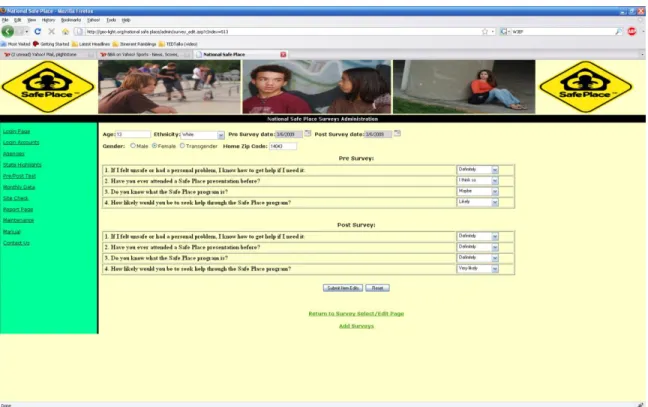
Task: Click the Reset button
Action: pyautogui.click(x=377, y=288)
